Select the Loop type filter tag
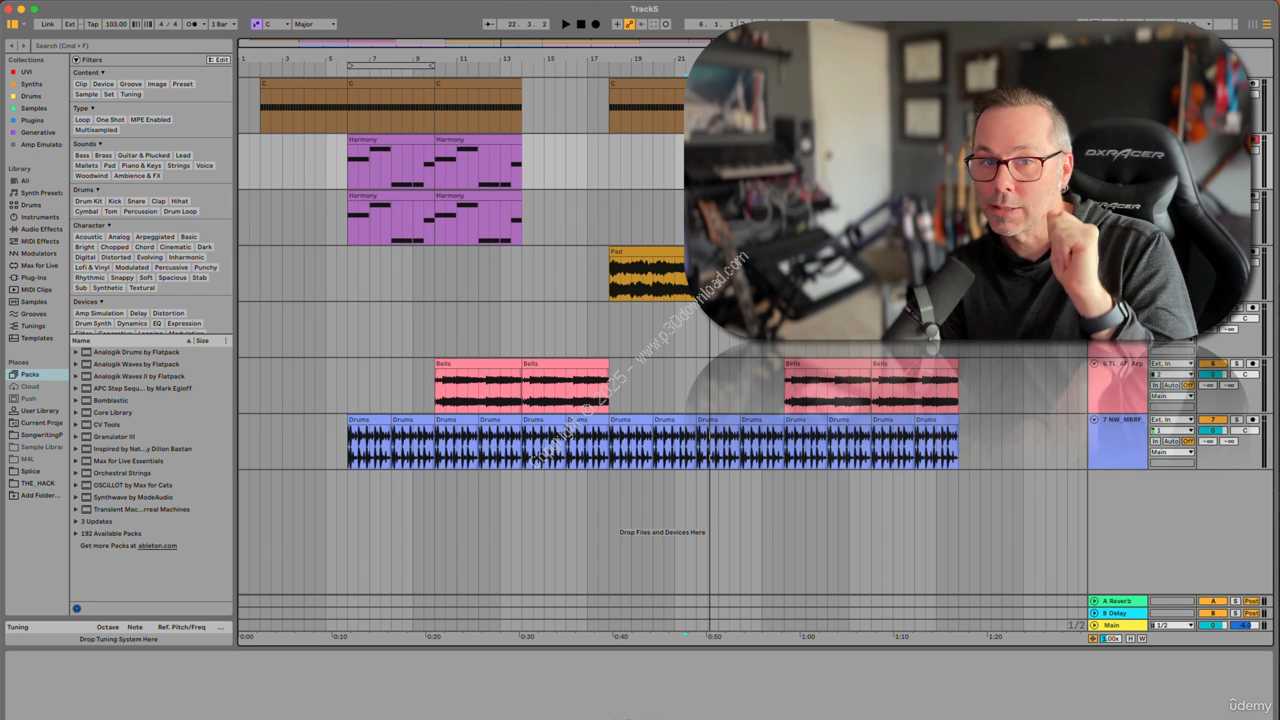 [82, 119]
